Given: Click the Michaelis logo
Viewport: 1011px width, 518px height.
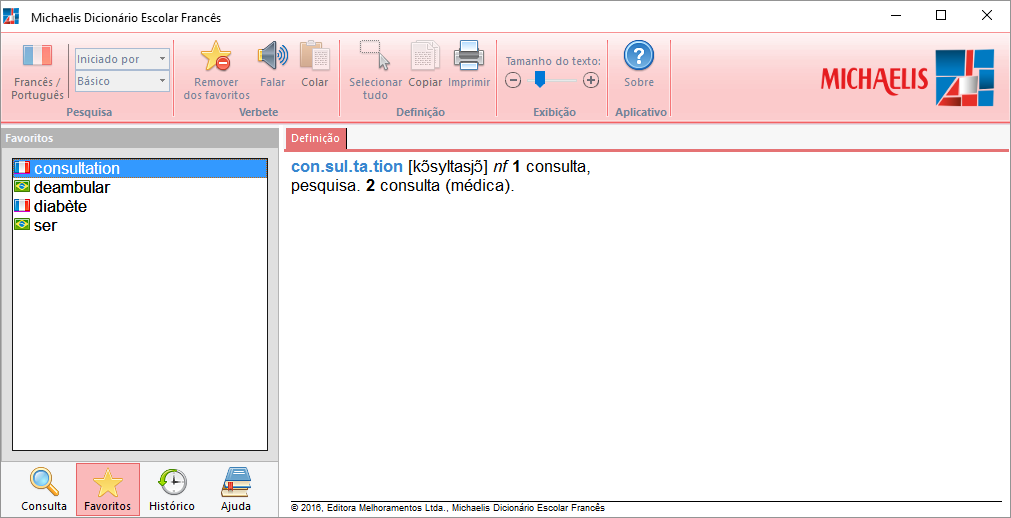Looking at the screenshot, I should tap(907, 77).
